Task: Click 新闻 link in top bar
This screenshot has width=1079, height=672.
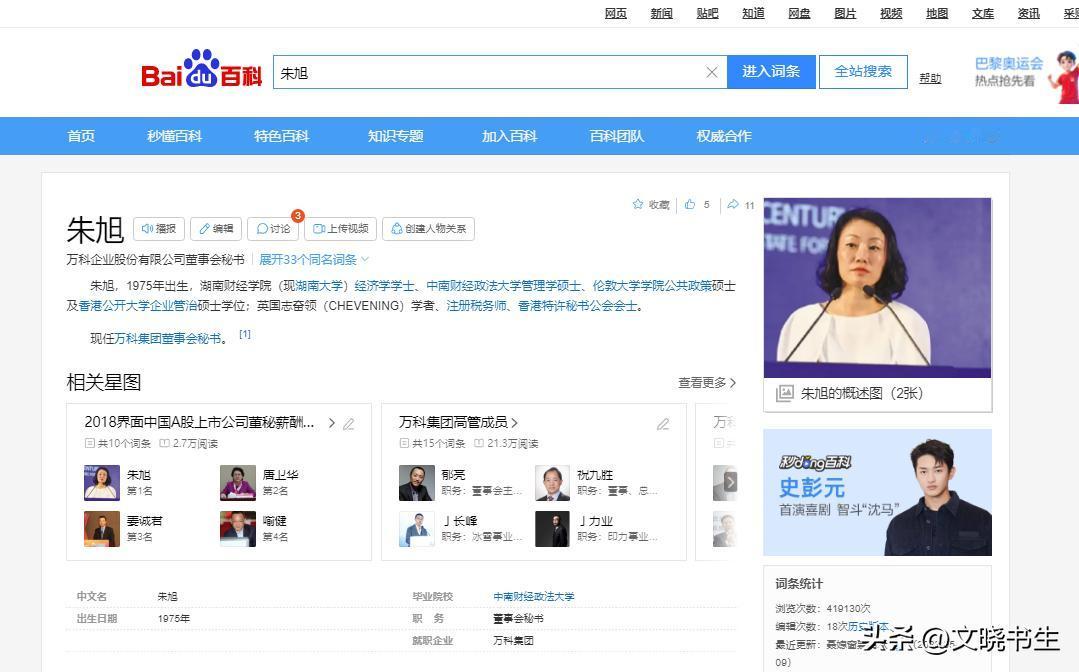Action: point(661,13)
